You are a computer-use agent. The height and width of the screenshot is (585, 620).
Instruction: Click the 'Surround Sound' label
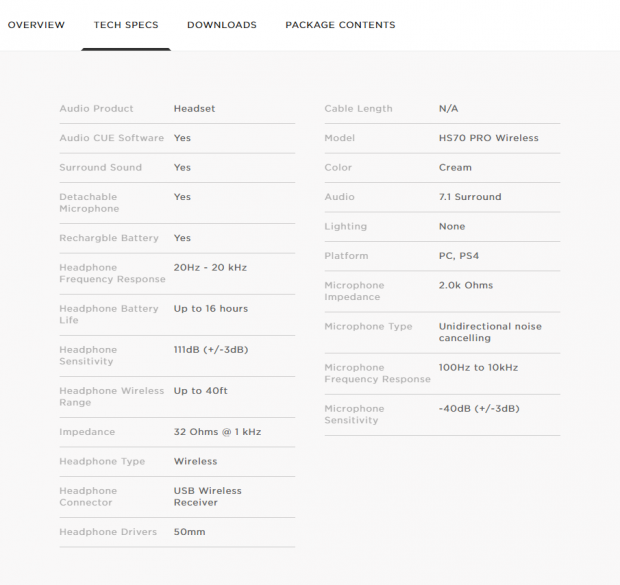point(100,167)
